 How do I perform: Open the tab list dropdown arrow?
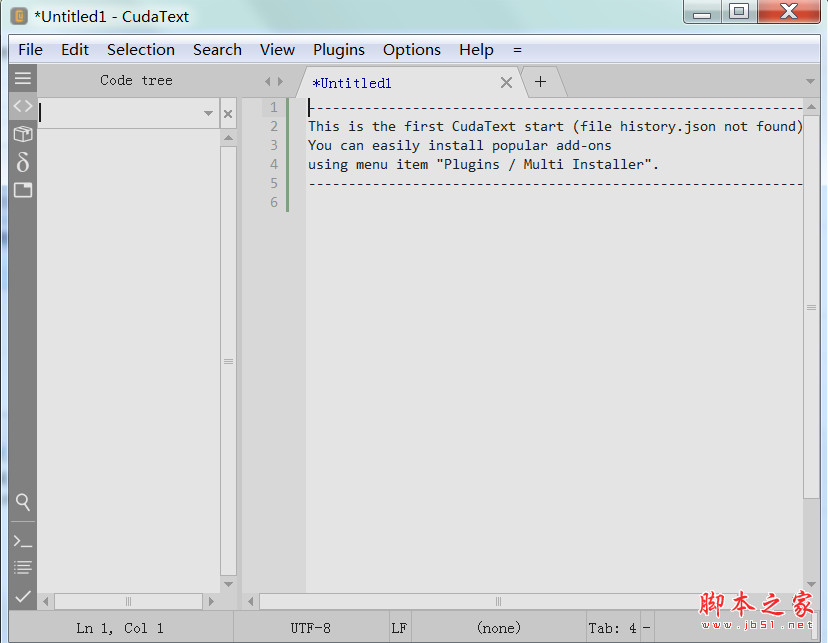(x=810, y=82)
